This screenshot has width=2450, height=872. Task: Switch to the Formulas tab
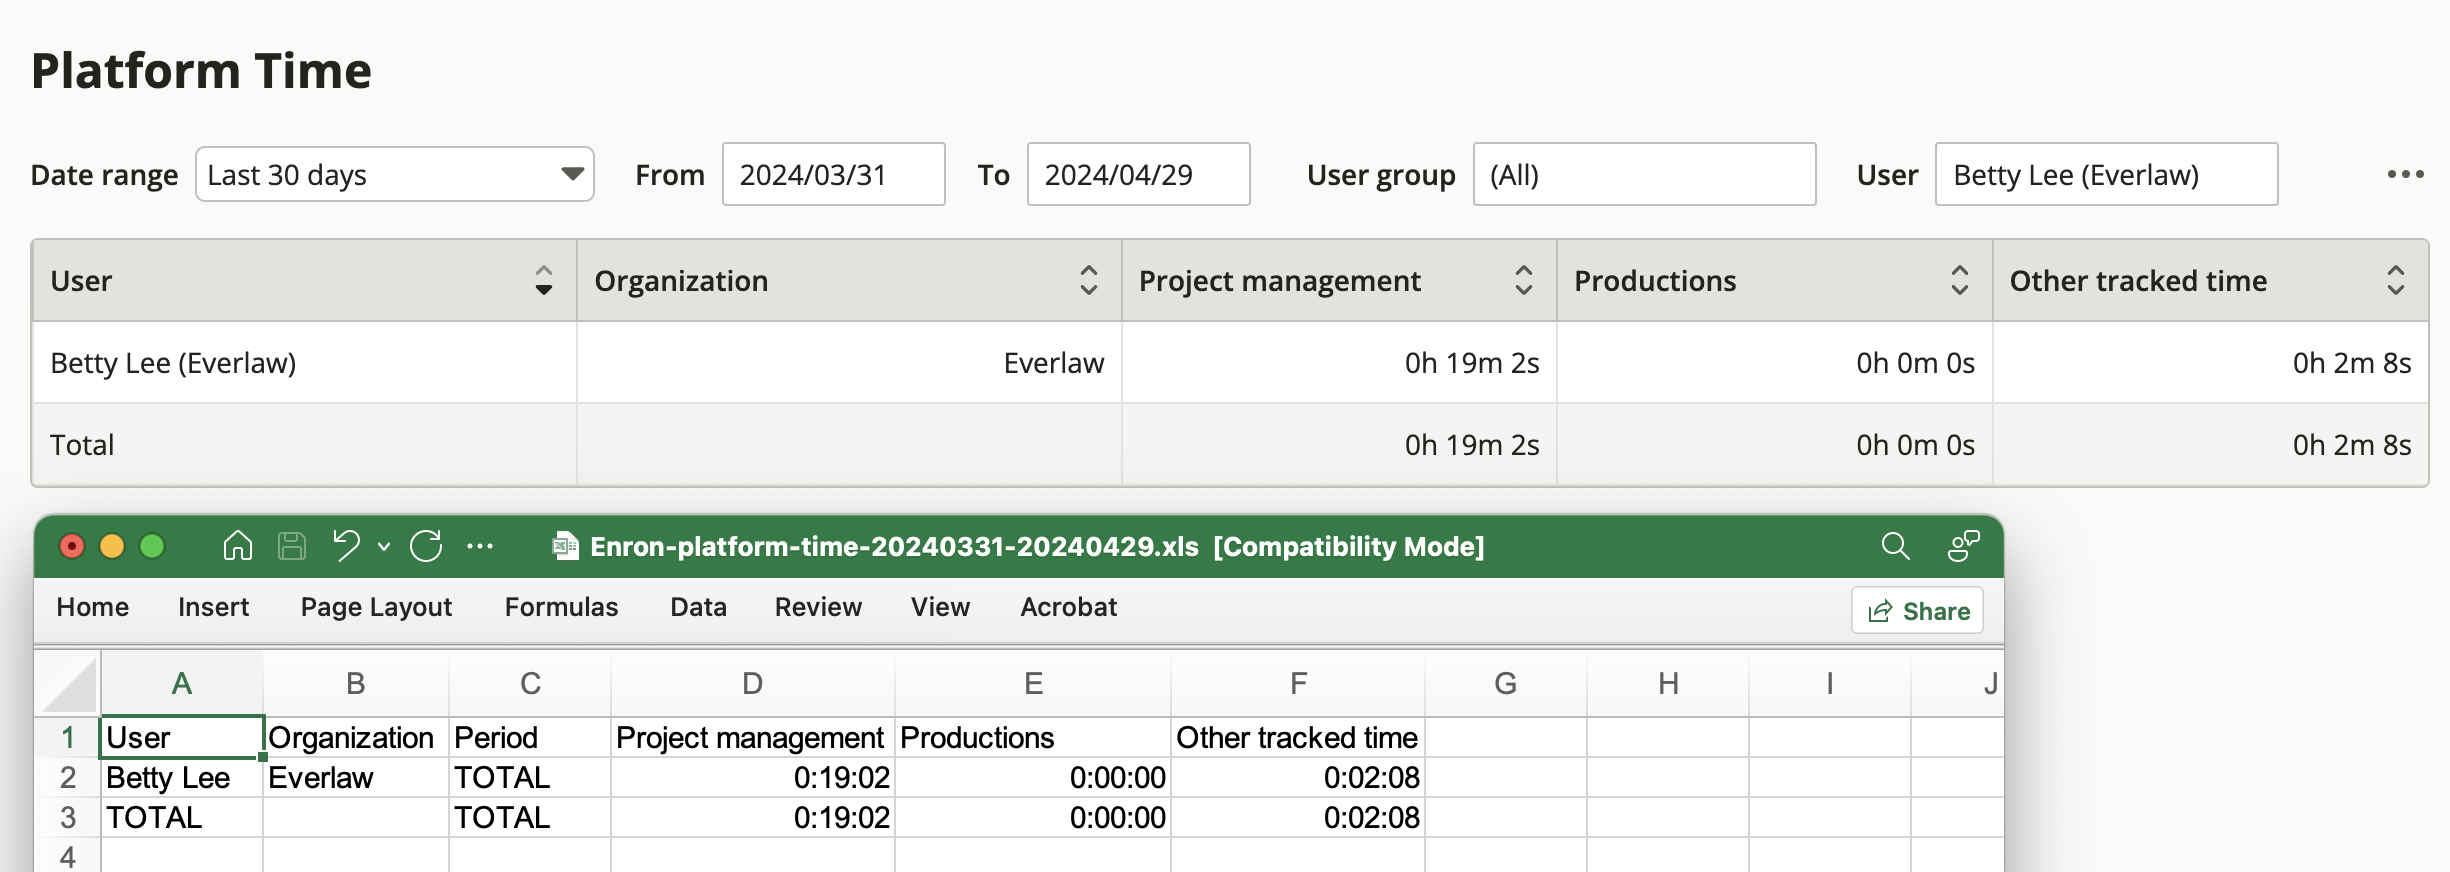pyautogui.click(x=562, y=607)
